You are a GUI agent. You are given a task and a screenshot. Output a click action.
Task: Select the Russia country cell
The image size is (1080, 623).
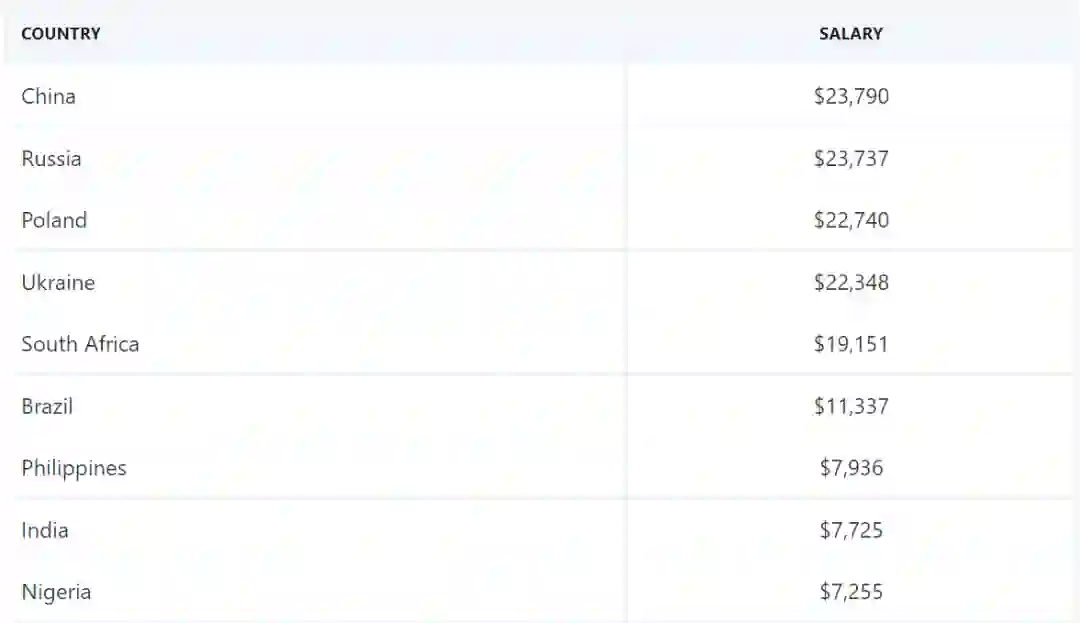(52, 159)
